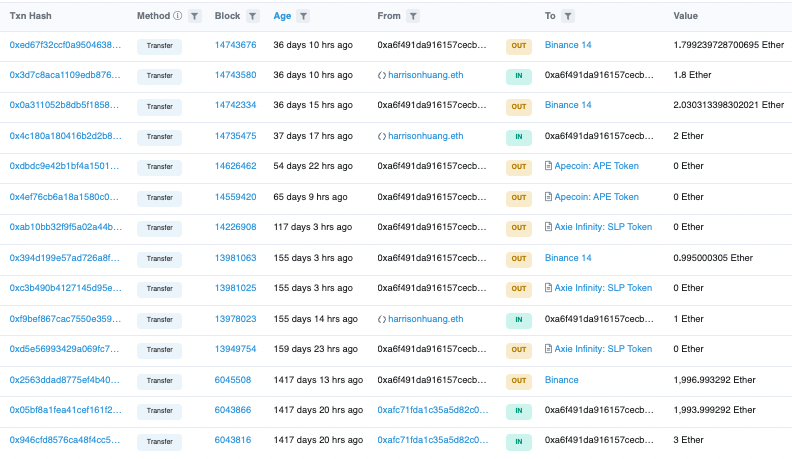Select the value 0.995000305 Ether

(713, 258)
